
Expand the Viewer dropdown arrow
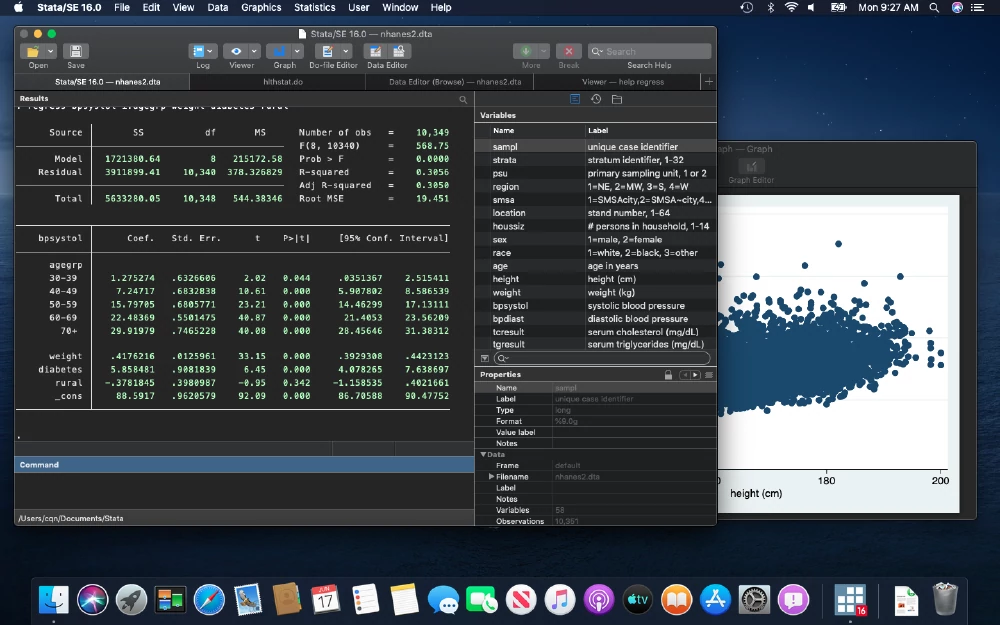[254, 52]
